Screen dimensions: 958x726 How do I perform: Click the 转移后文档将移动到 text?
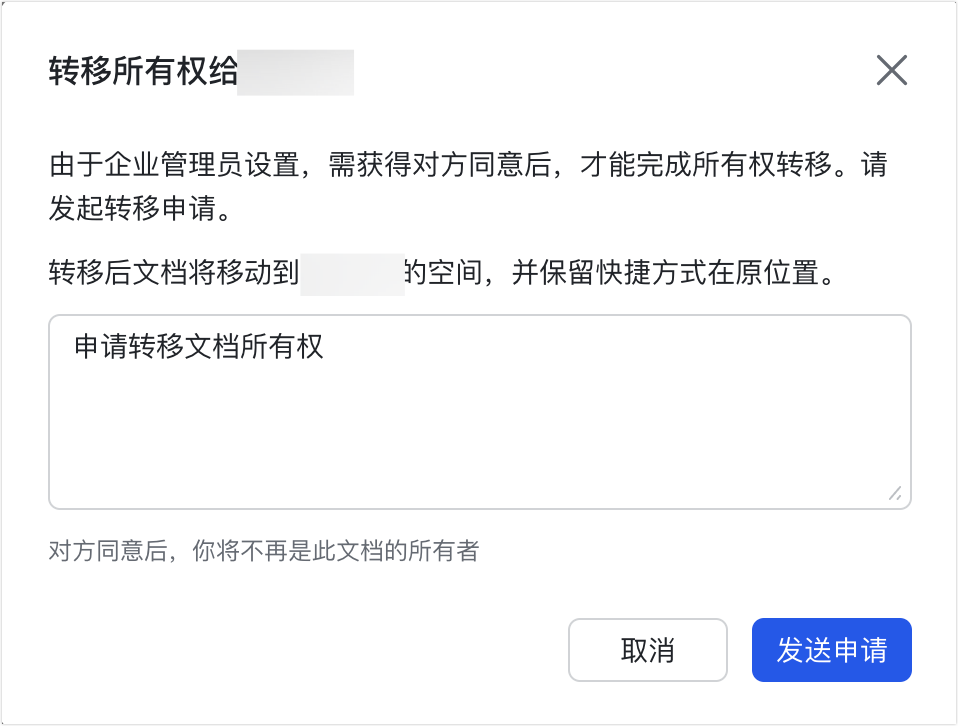point(174,274)
